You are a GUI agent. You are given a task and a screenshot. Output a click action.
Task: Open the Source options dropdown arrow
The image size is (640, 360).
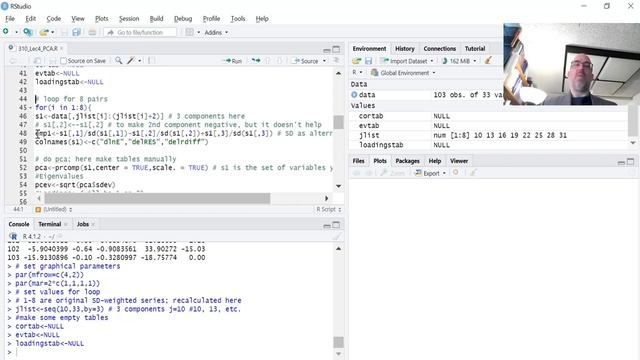coord(324,61)
